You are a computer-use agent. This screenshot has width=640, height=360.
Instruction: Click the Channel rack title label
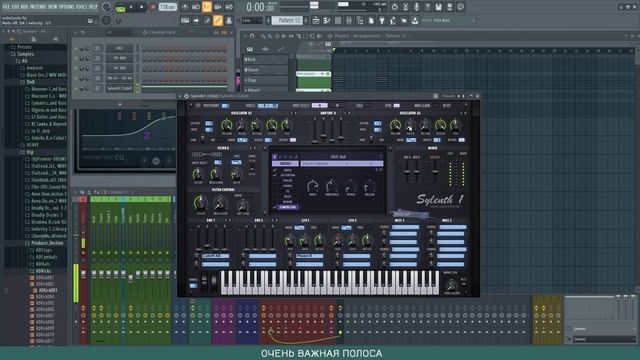[162, 32]
